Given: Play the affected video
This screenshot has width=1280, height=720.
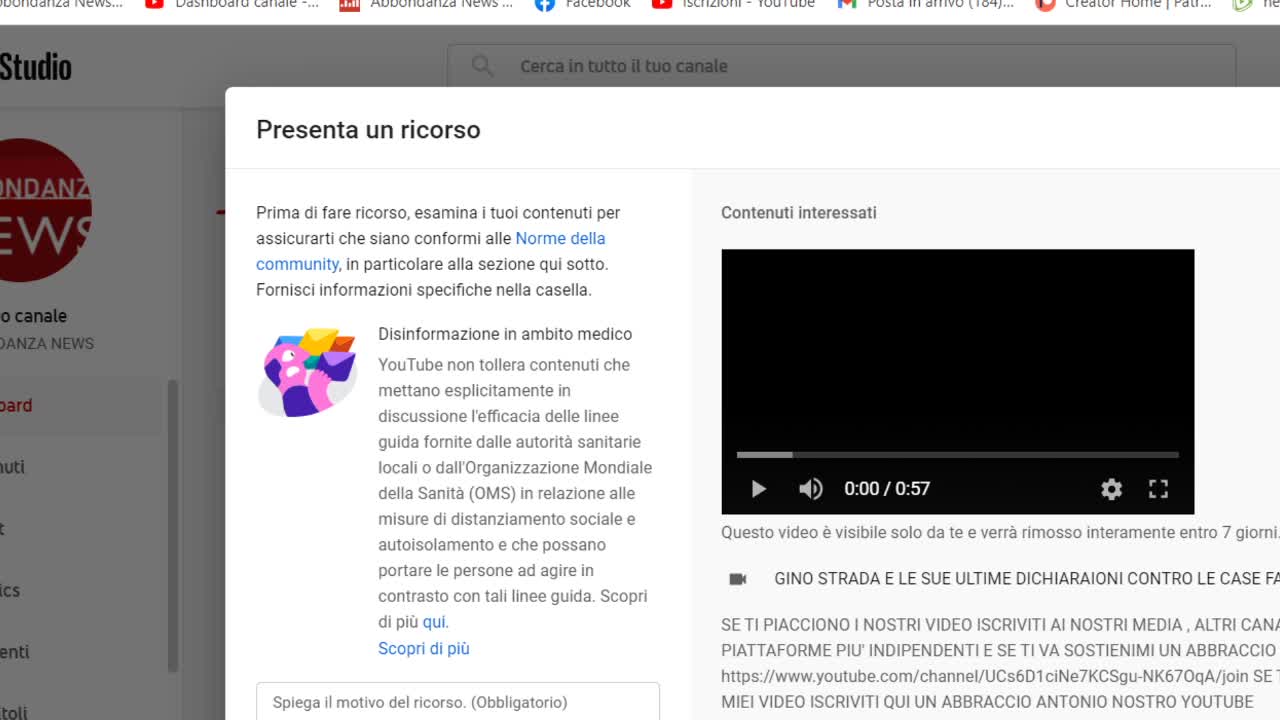Looking at the screenshot, I should 758,488.
